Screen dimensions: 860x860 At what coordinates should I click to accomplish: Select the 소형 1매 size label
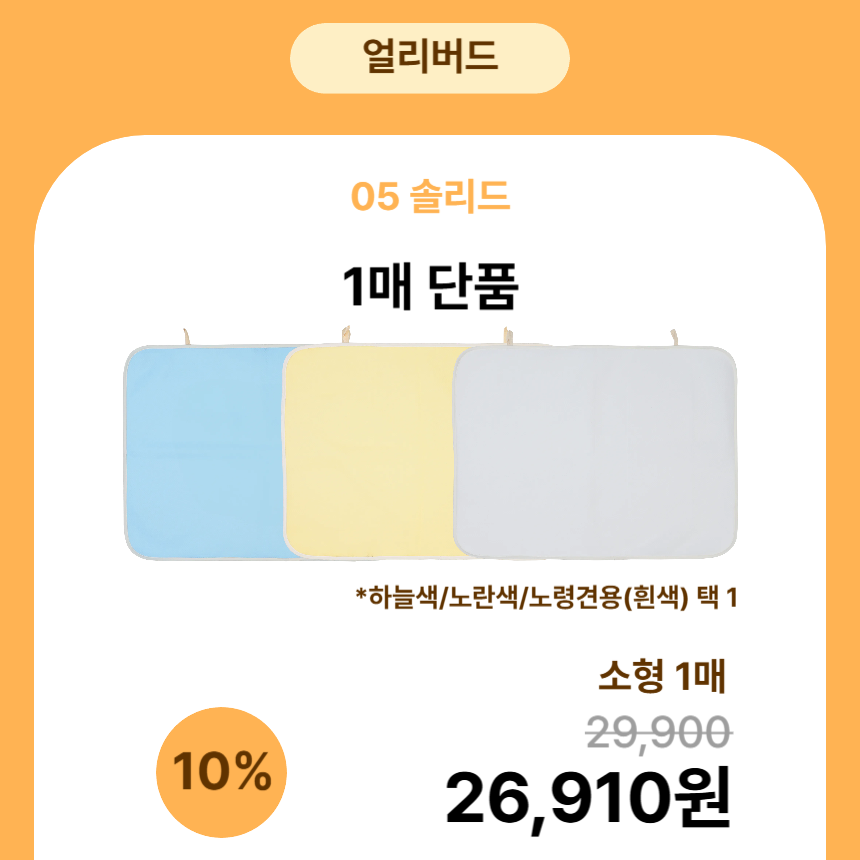point(661,678)
